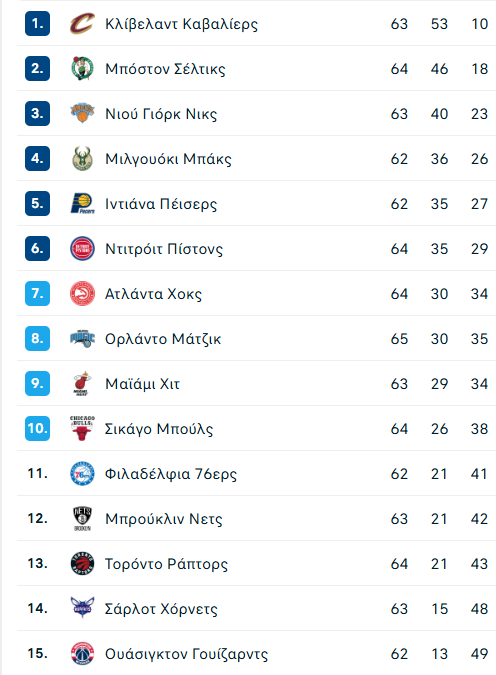496x675 pixels.
Task: Click the Orlando Magic logo
Action: coord(82,339)
